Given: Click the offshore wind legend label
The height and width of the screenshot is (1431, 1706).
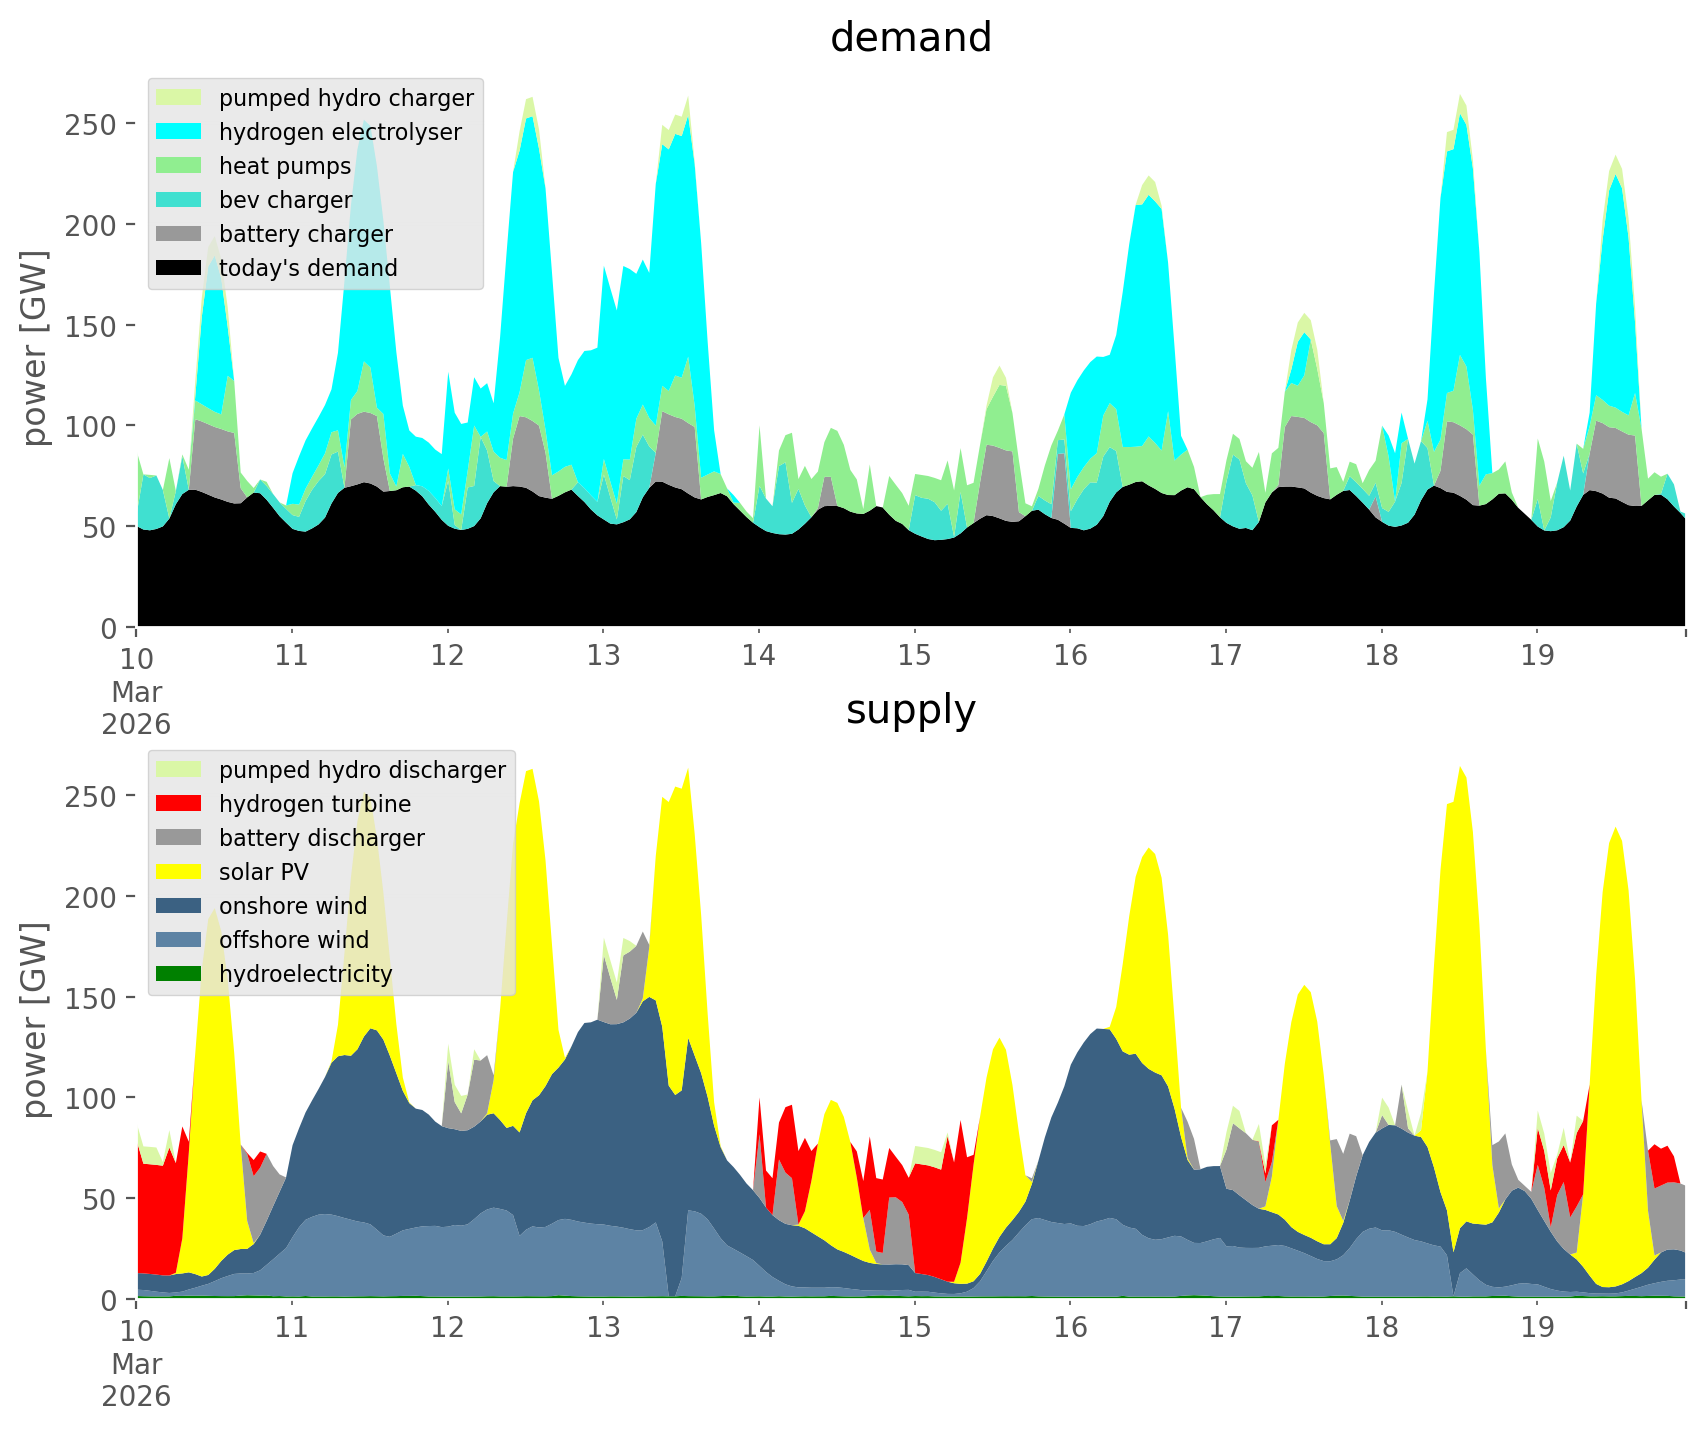Looking at the screenshot, I should tap(293, 940).
